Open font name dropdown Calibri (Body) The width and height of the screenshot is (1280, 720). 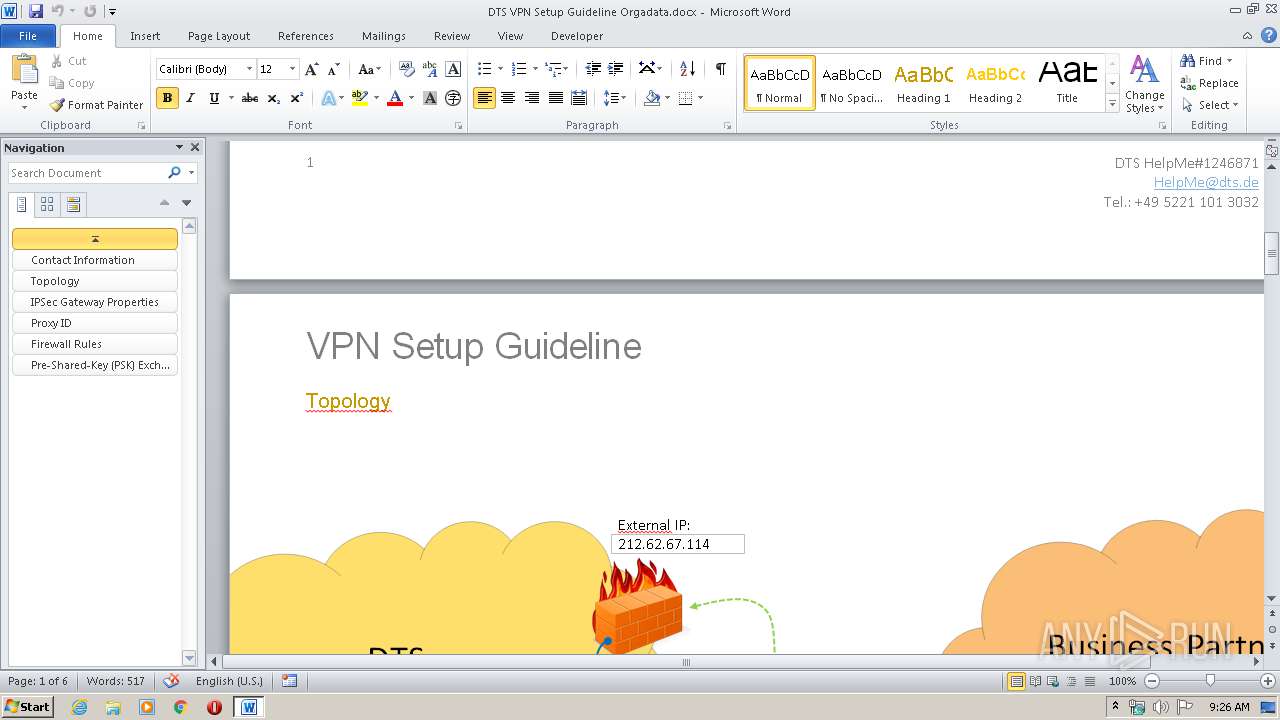click(x=250, y=69)
